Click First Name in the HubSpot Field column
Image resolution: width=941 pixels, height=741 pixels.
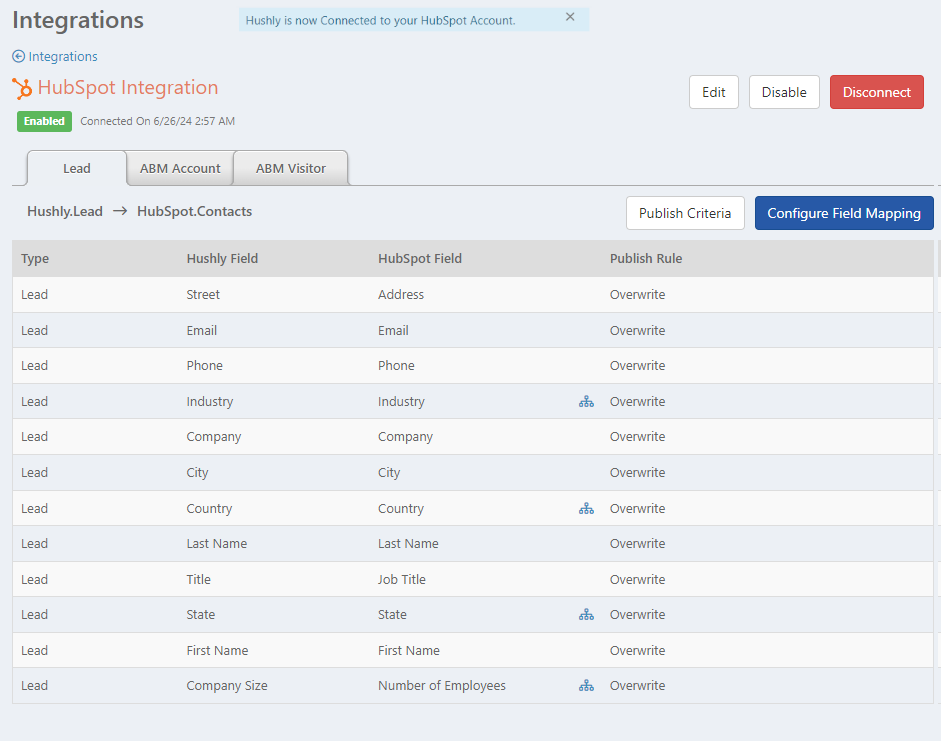click(x=409, y=650)
